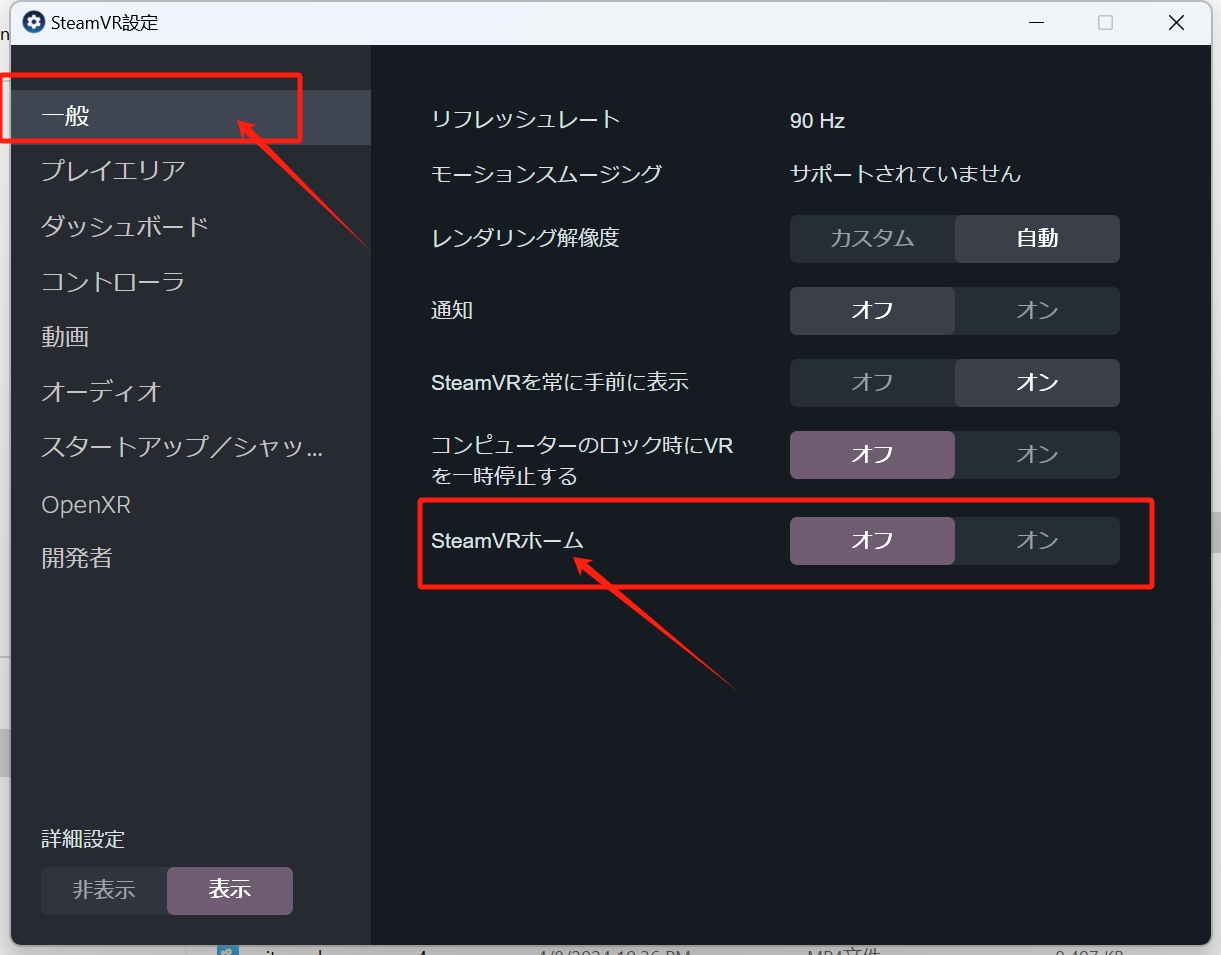Open コントローラ settings
Image resolution: width=1221 pixels, height=955 pixels.
click(x=191, y=282)
